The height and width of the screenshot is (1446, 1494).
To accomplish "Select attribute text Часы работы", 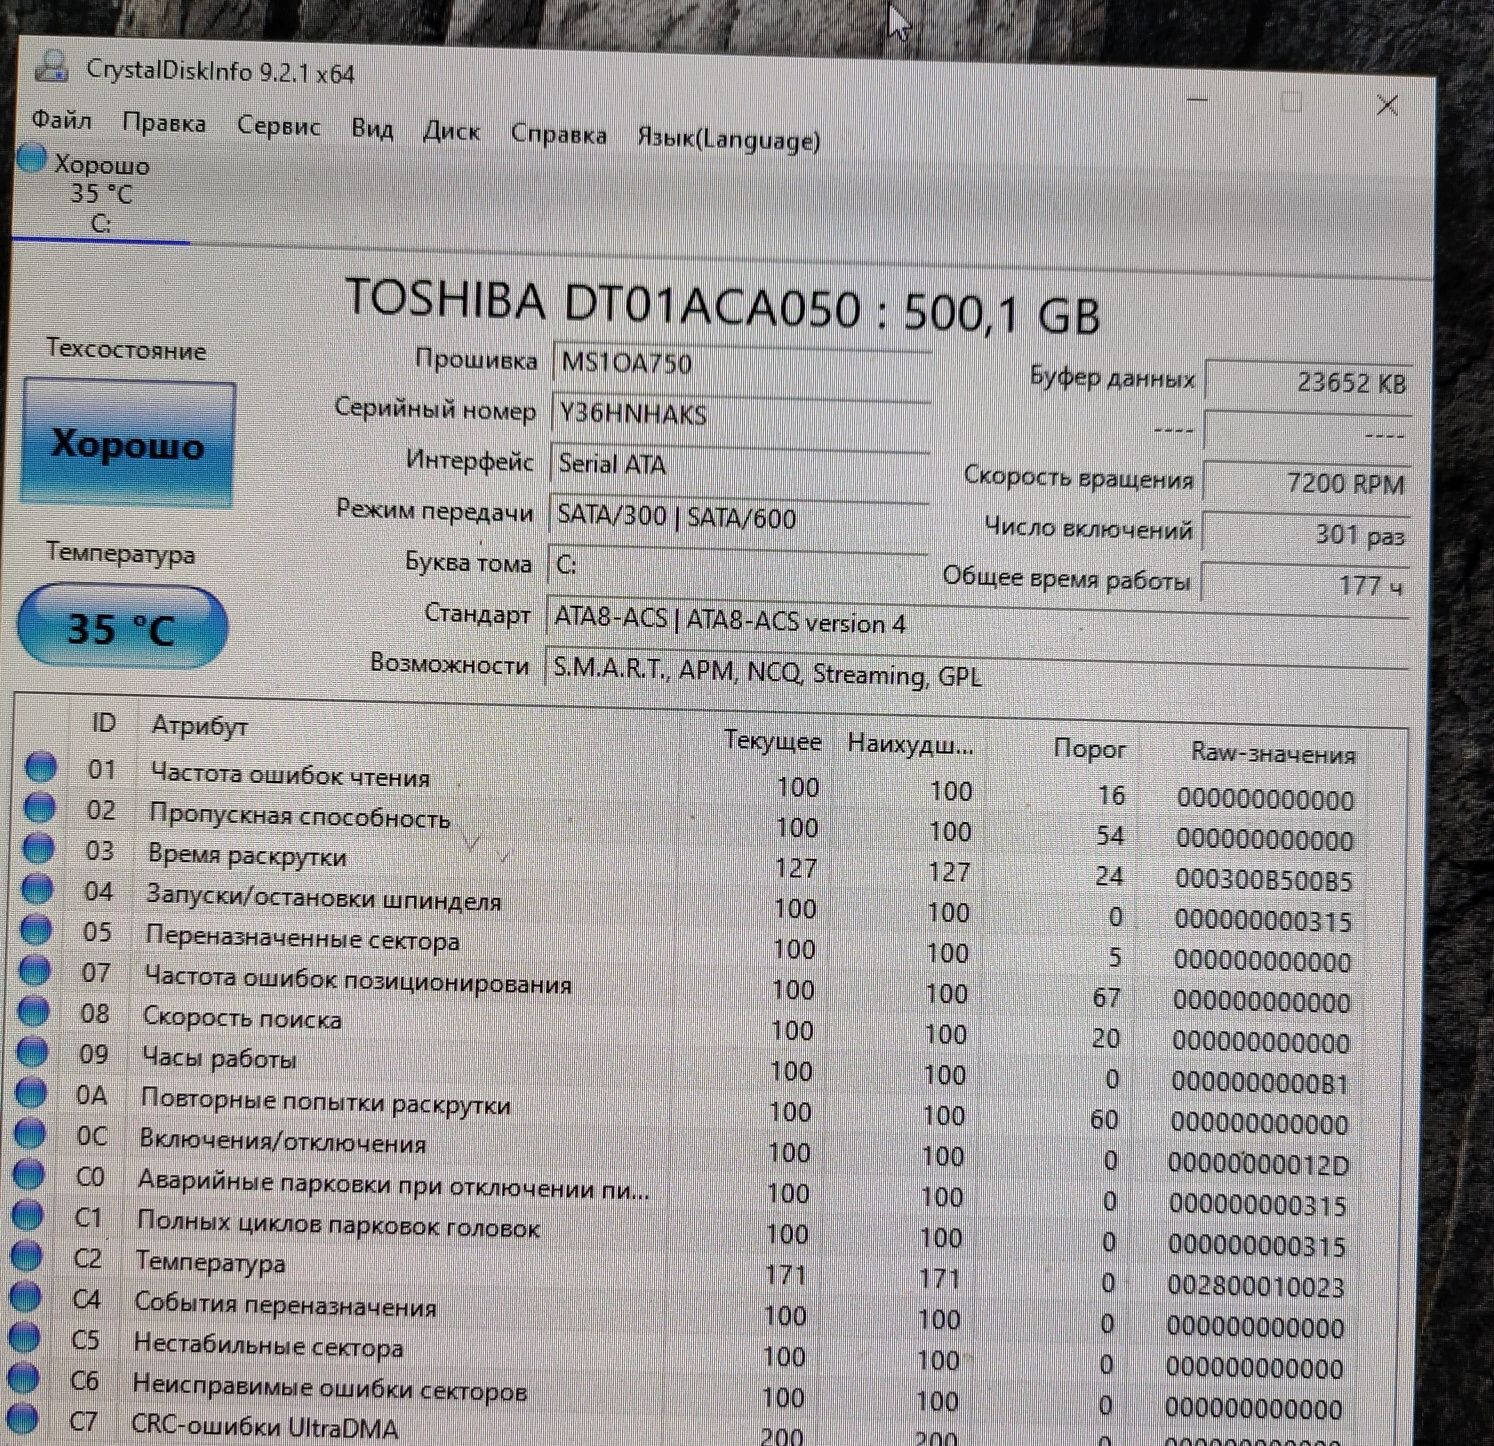I will (219, 1057).
